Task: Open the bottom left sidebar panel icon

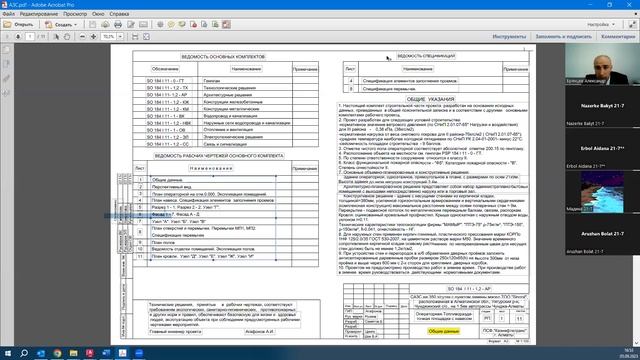Action: point(7,93)
